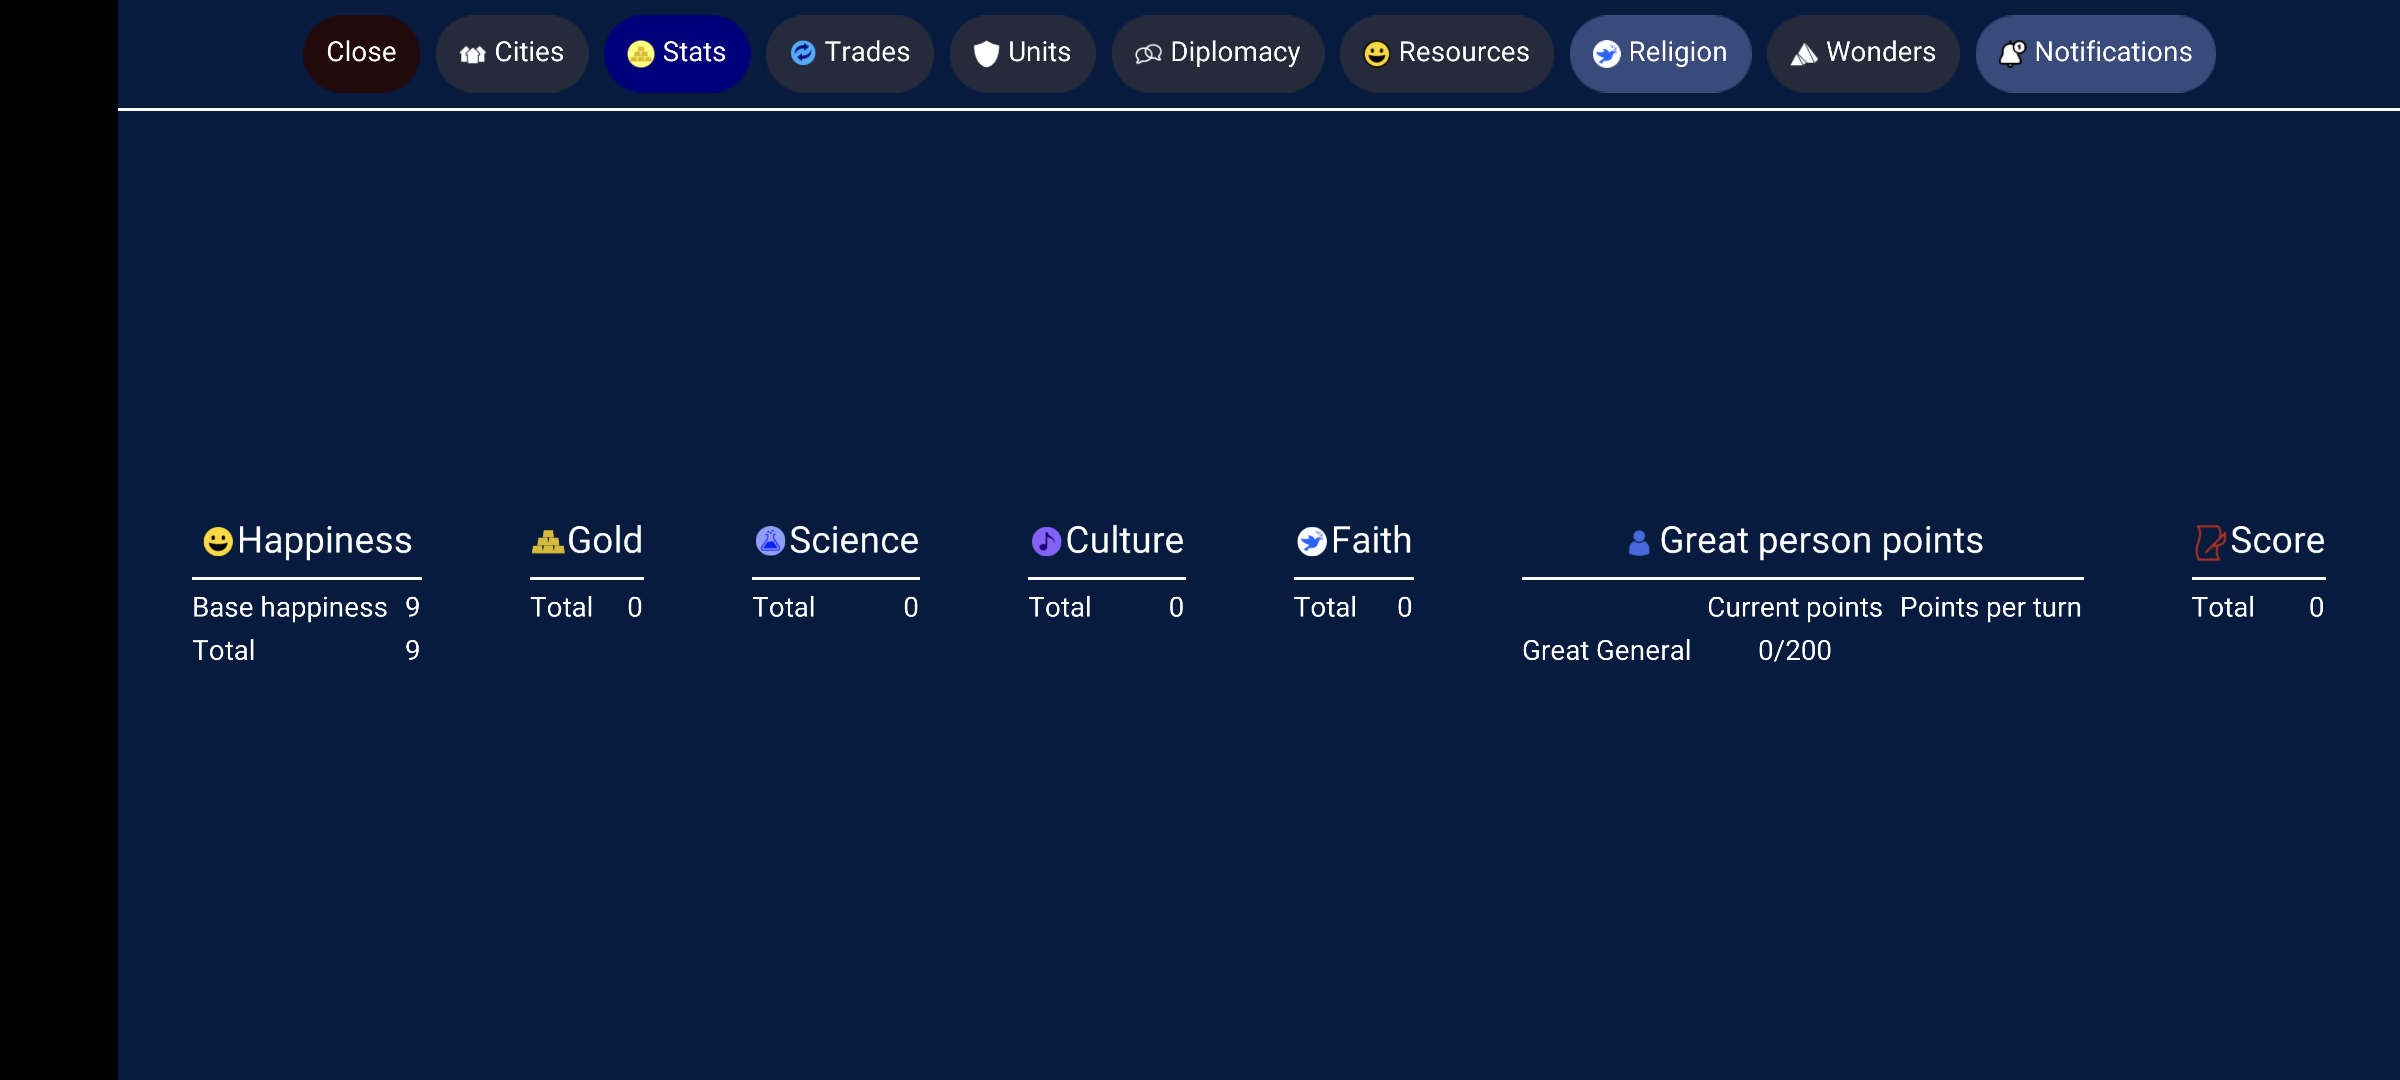Click the Science flask icon
2400x1080 pixels.
coord(770,541)
